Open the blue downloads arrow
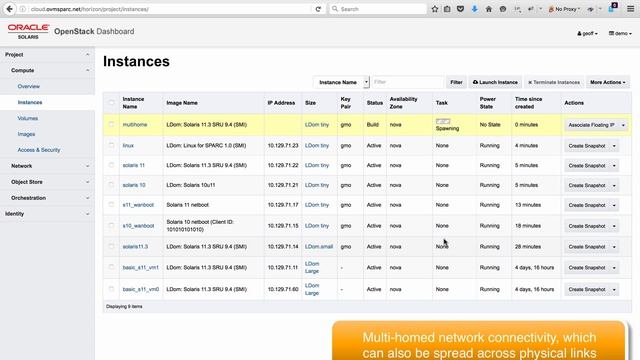 click(474, 9)
